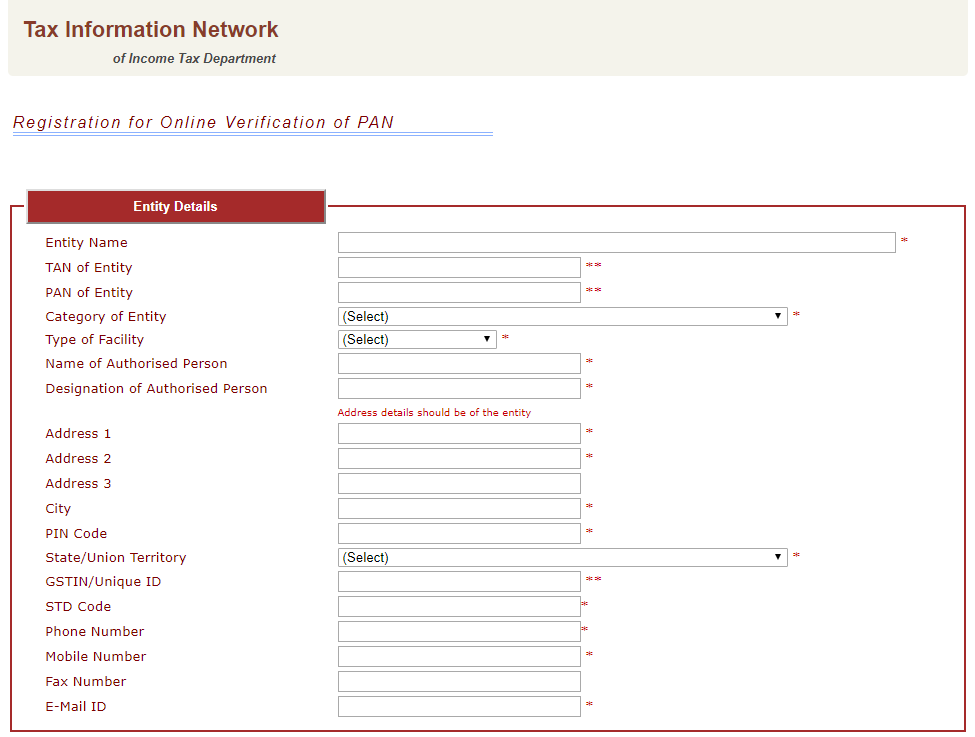The height and width of the screenshot is (737, 975).
Task: Focus the Address 1 input box
Action: click(x=459, y=433)
